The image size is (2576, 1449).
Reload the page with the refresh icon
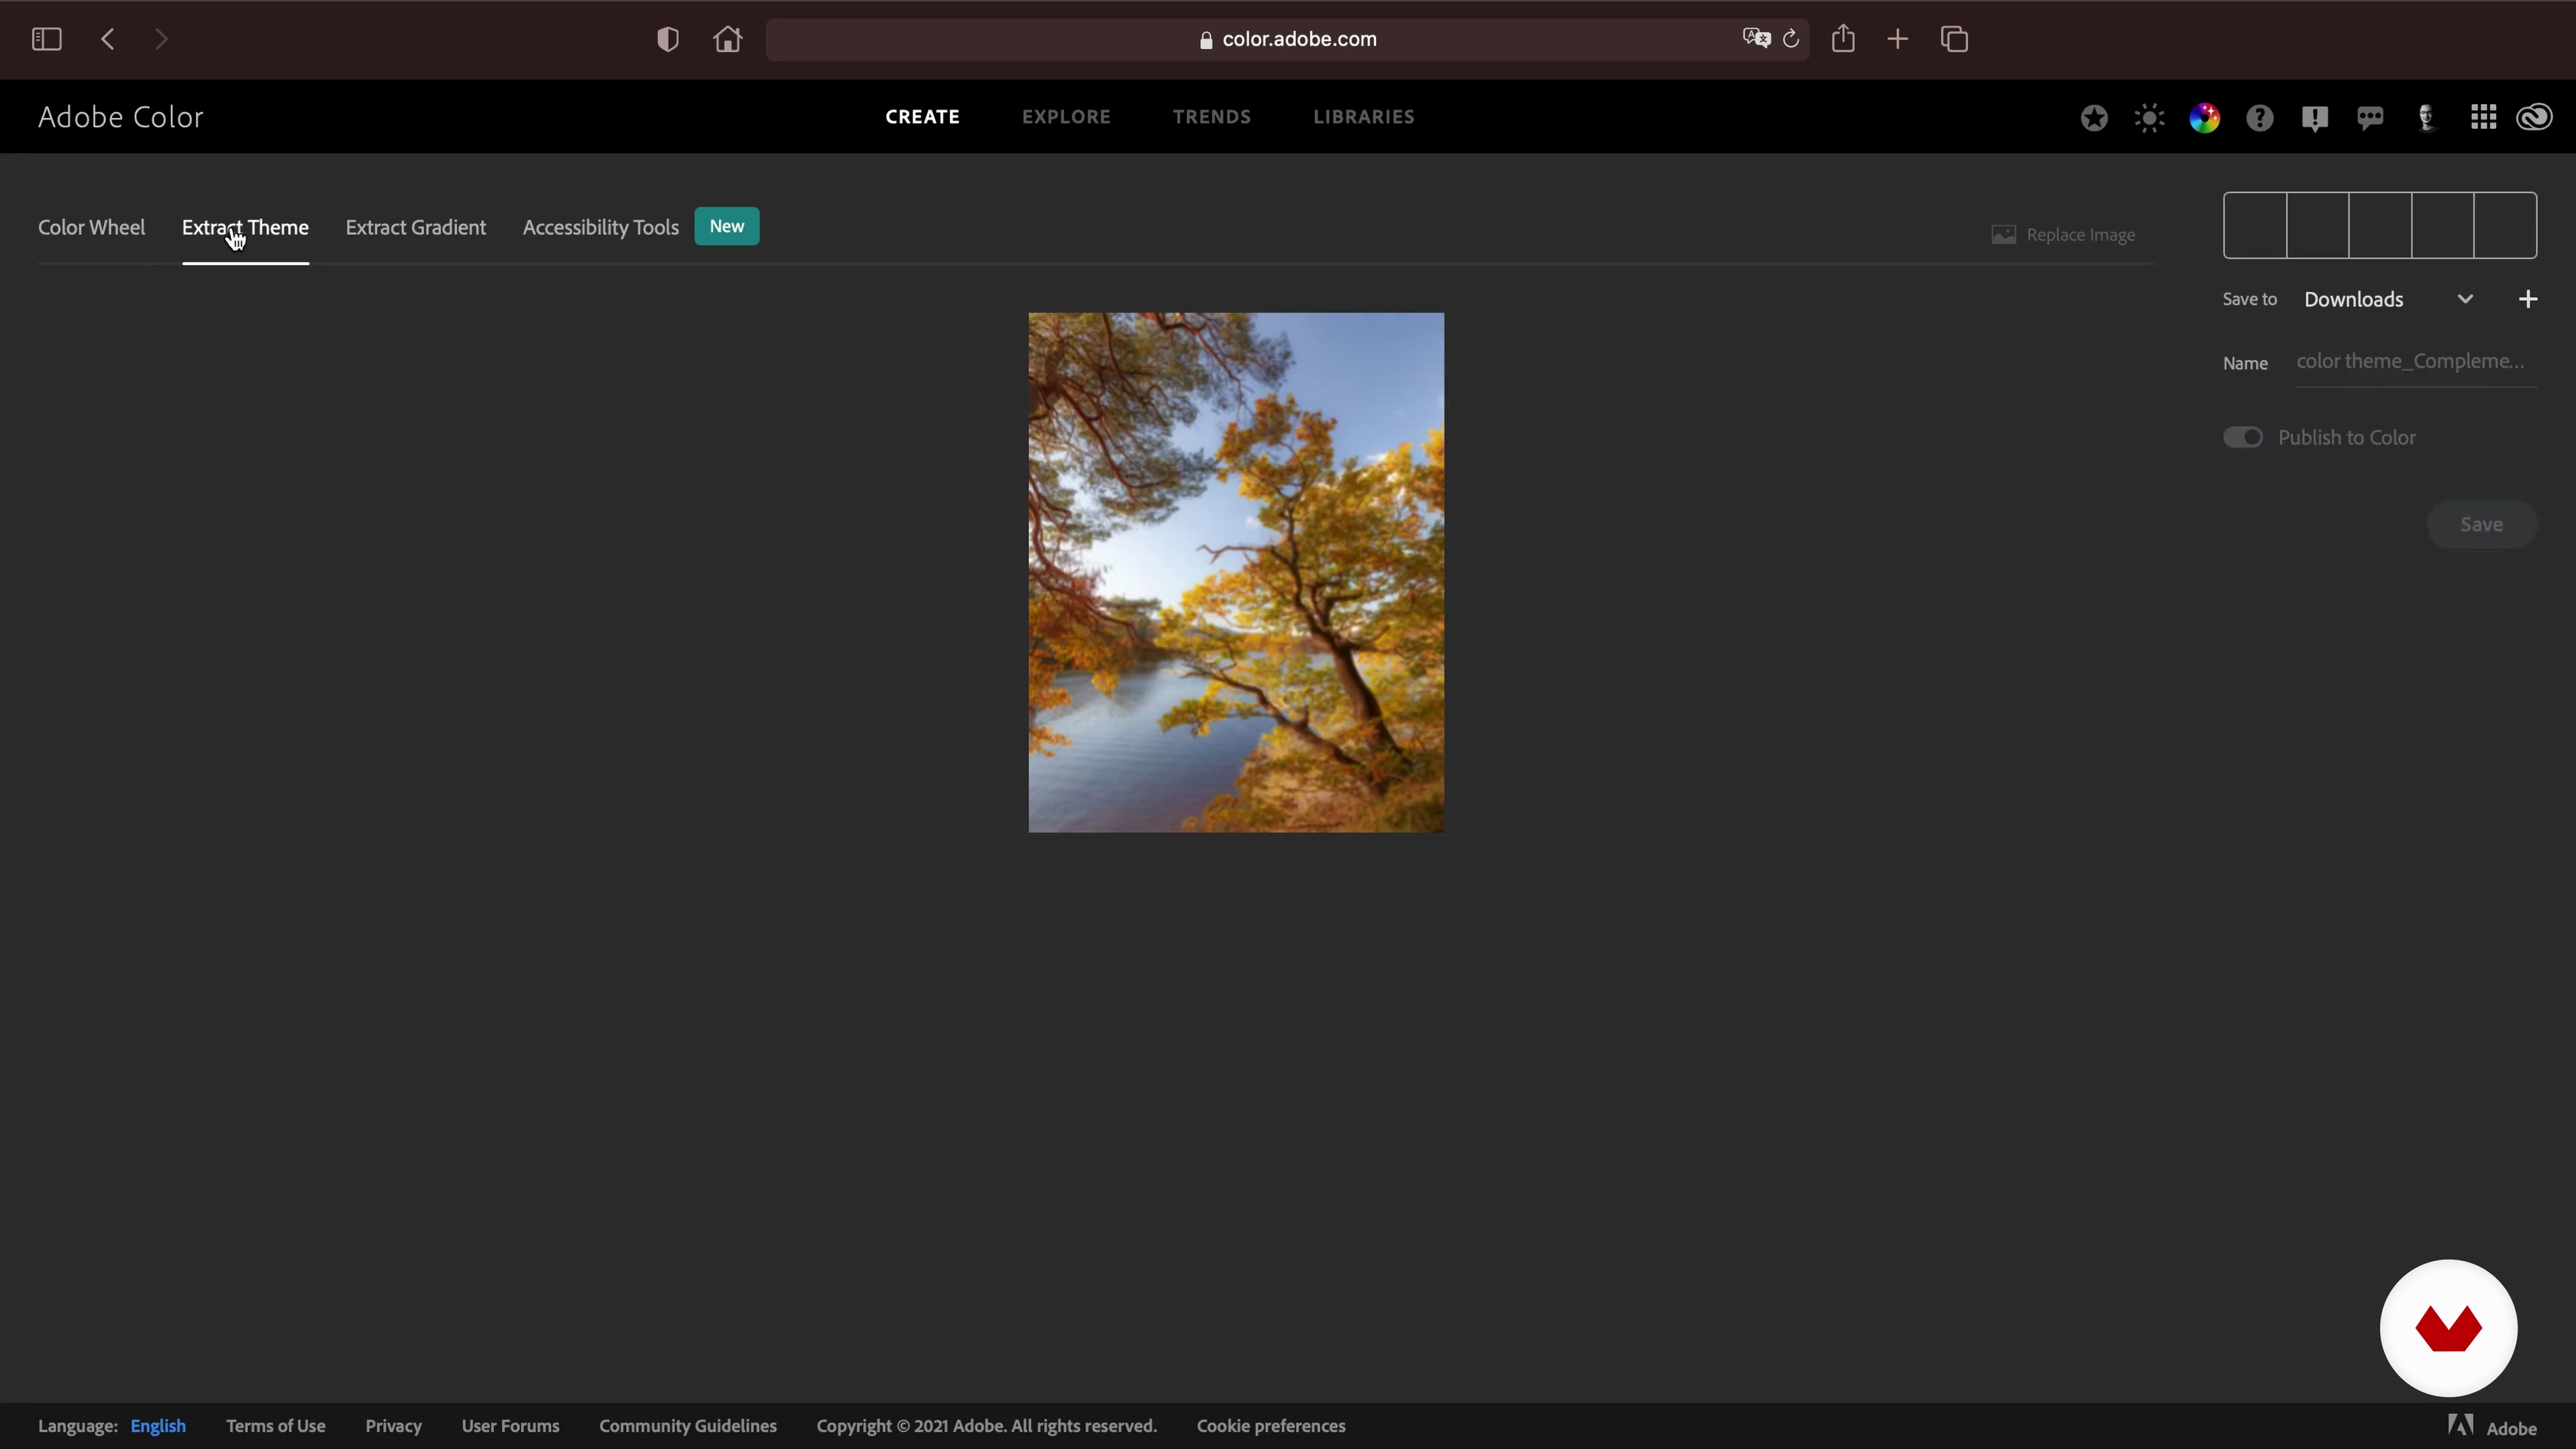pyautogui.click(x=1791, y=39)
